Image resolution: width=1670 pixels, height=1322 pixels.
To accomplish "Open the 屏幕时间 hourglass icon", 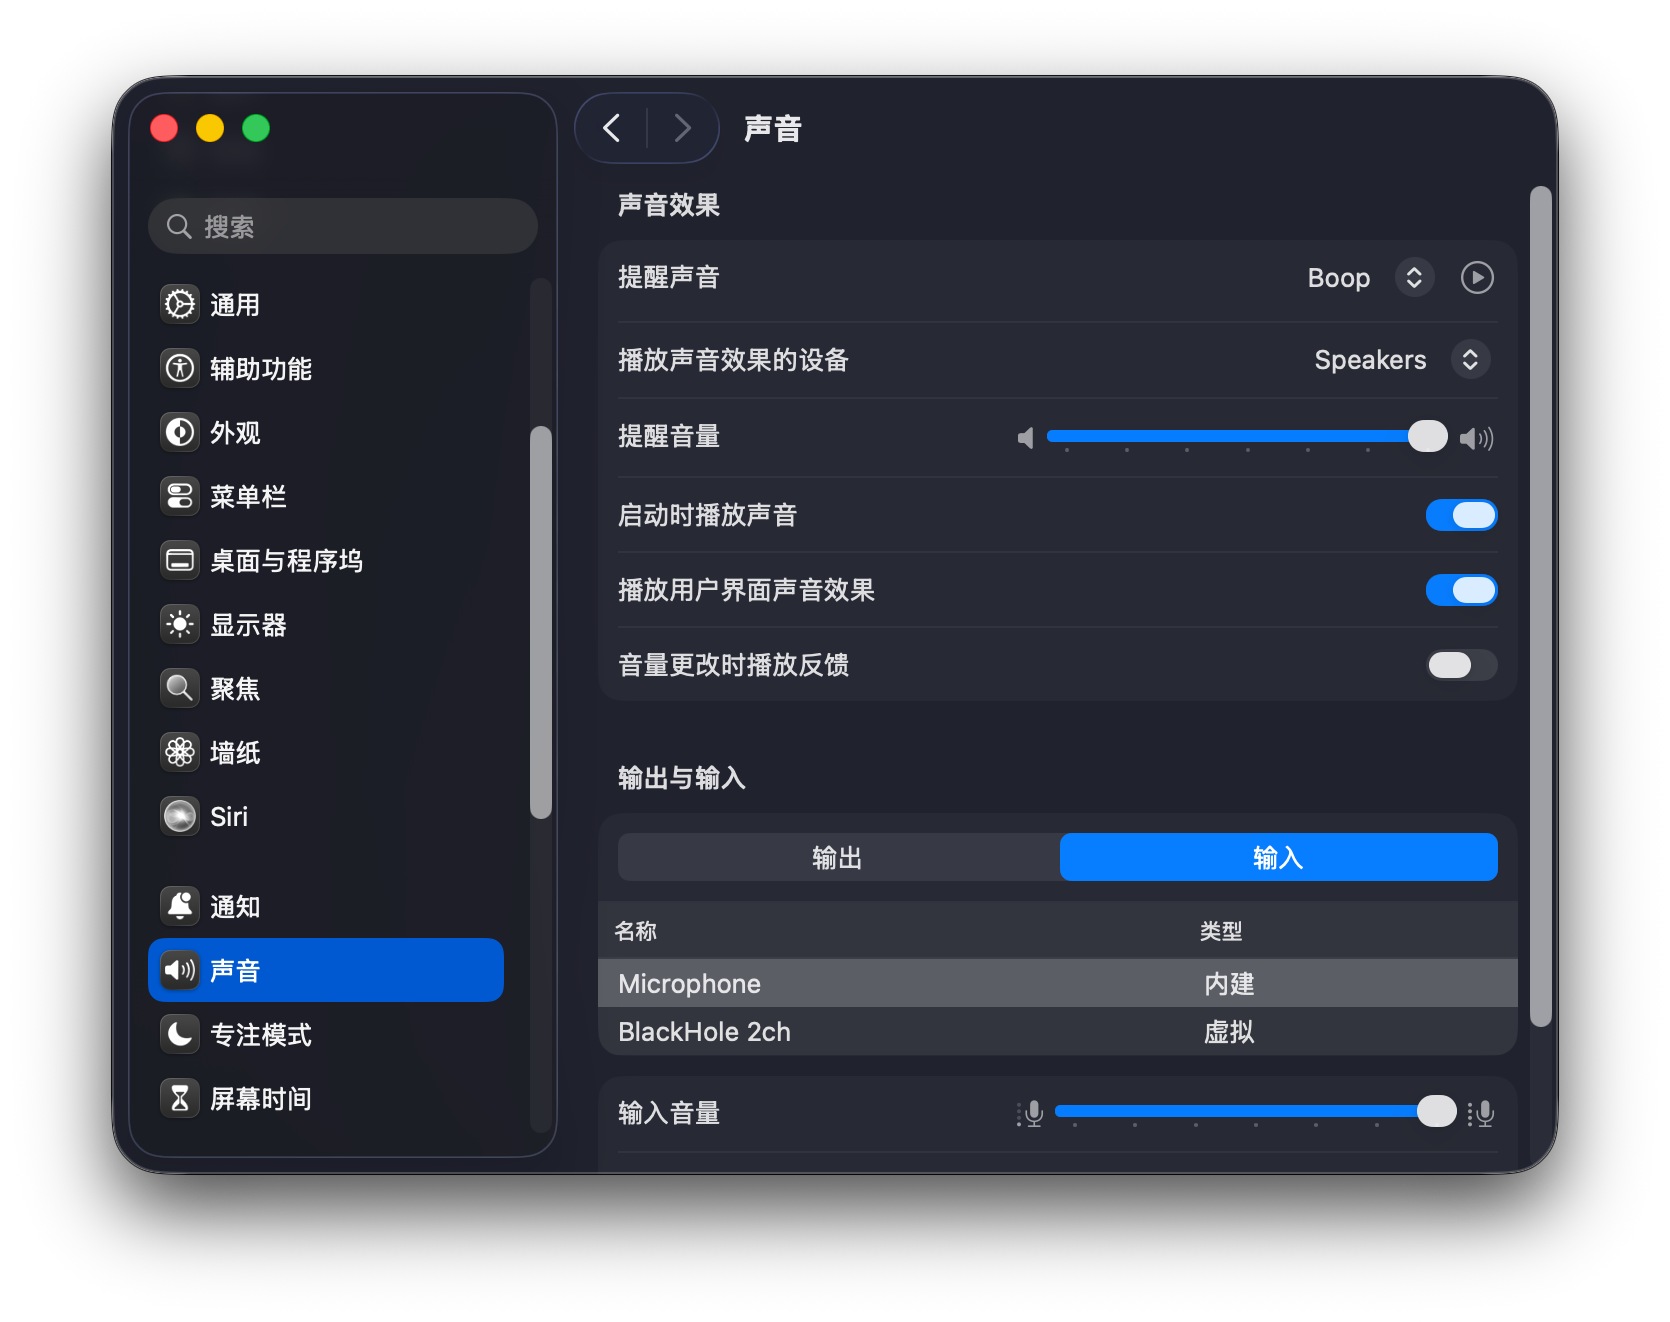I will pos(180,1098).
